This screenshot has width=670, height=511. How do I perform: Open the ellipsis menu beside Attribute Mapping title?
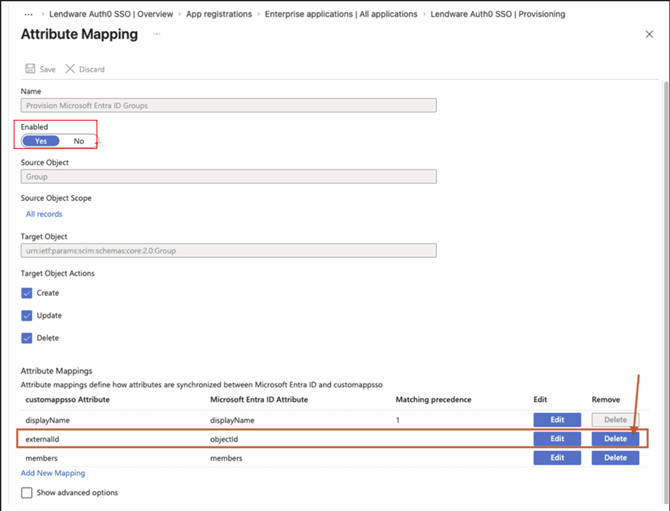tap(158, 34)
